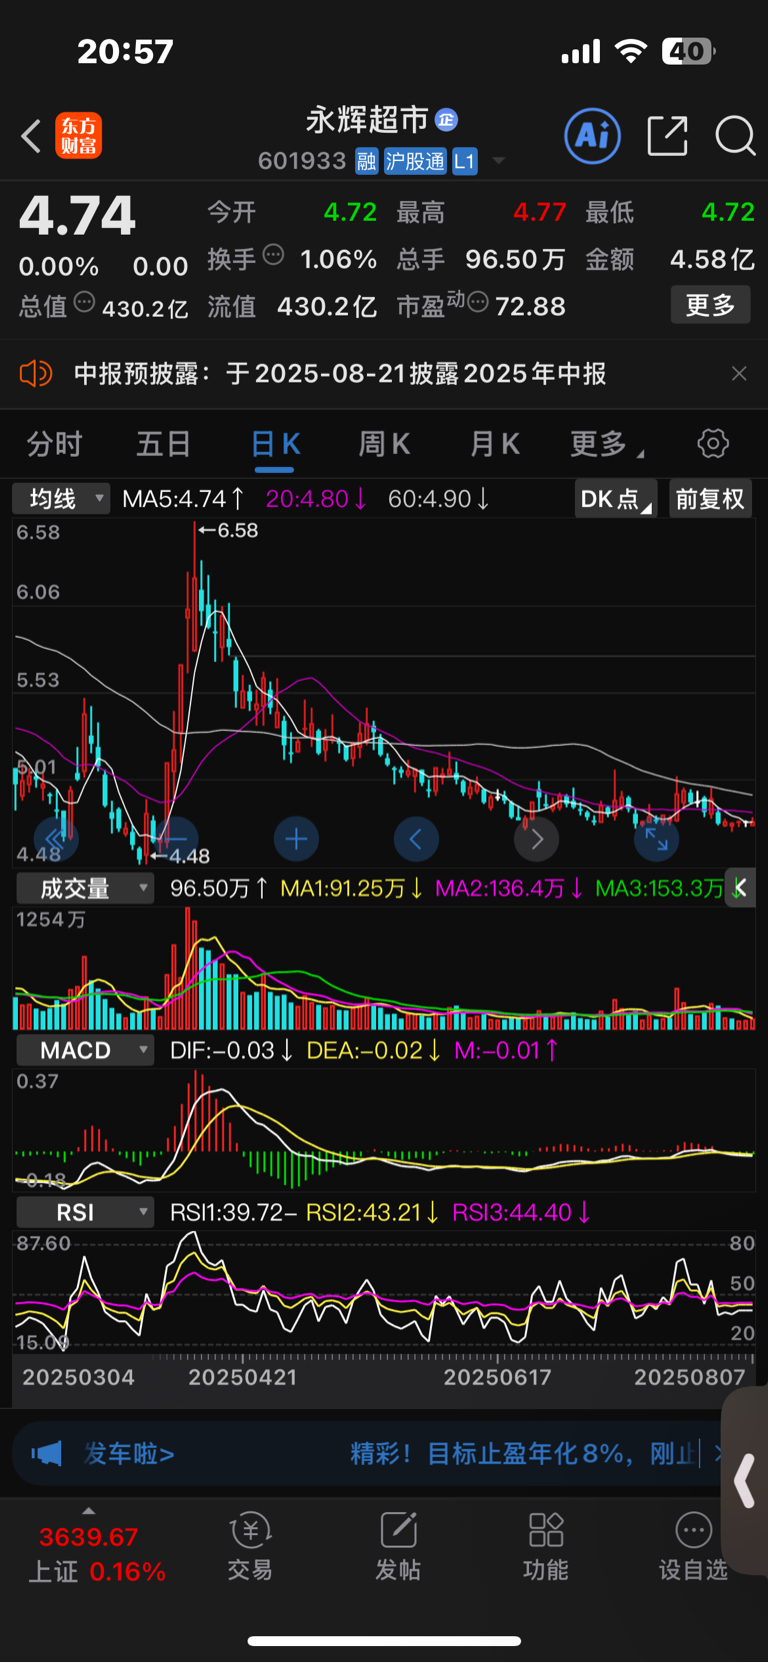
Task: Expand the stock header dropdown triangle
Action: point(499,161)
